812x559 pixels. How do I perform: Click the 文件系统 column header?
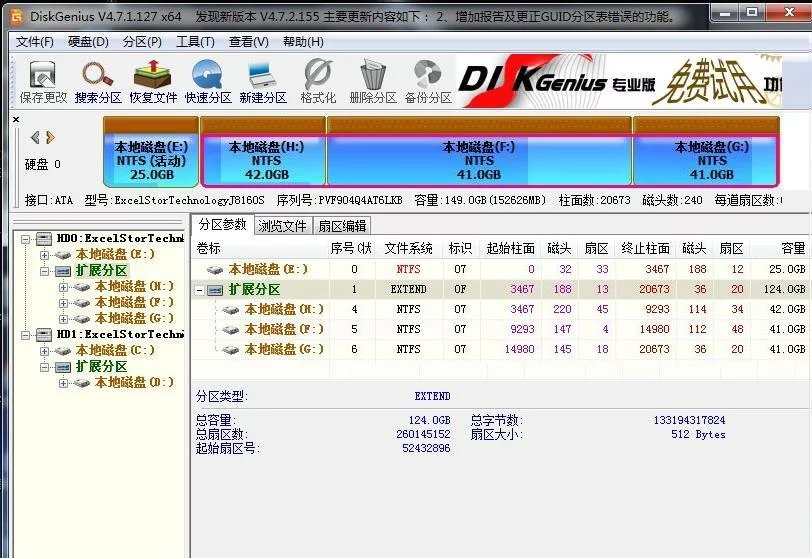(408, 249)
